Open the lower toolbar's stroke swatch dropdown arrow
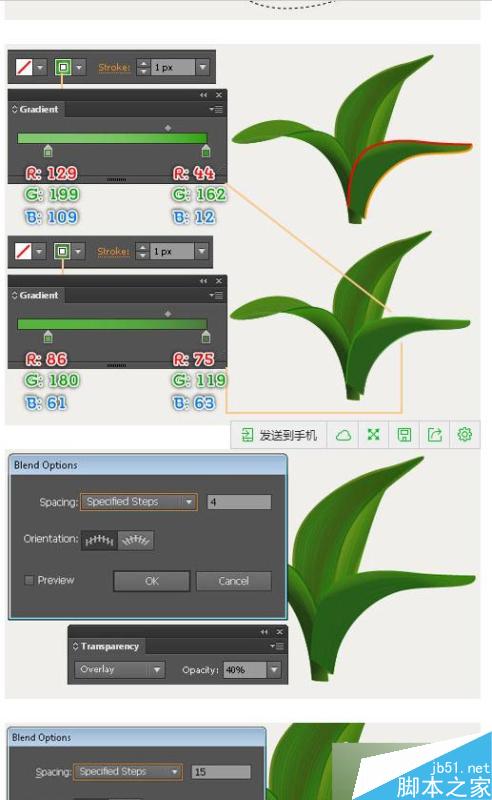Screen dimensions: 492x800 pyautogui.click(x=78, y=251)
